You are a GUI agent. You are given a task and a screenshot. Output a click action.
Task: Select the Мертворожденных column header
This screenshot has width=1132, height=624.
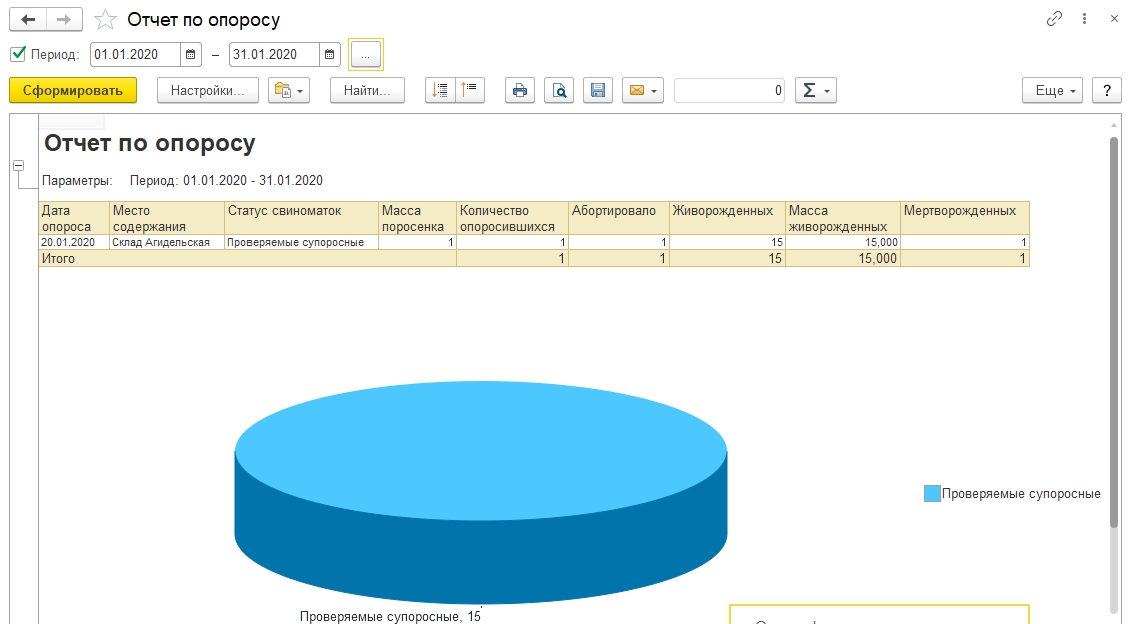(x=965, y=218)
